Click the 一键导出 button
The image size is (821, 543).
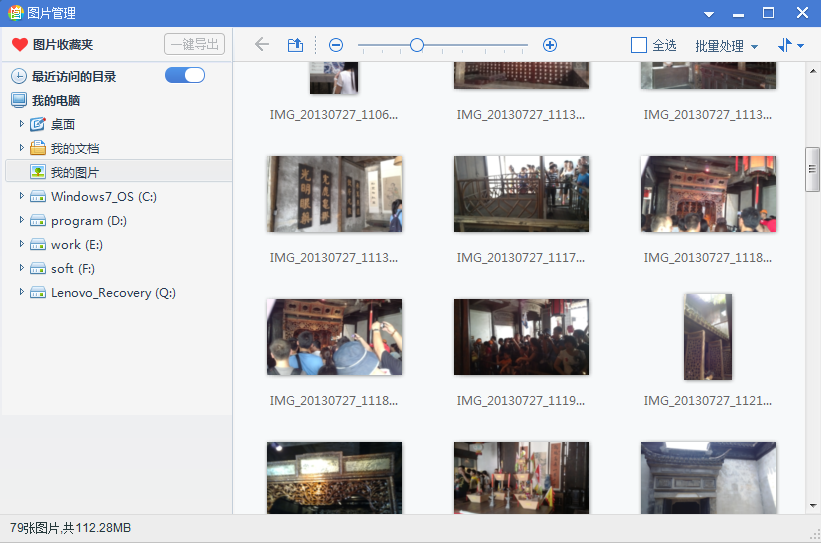tap(194, 45)
